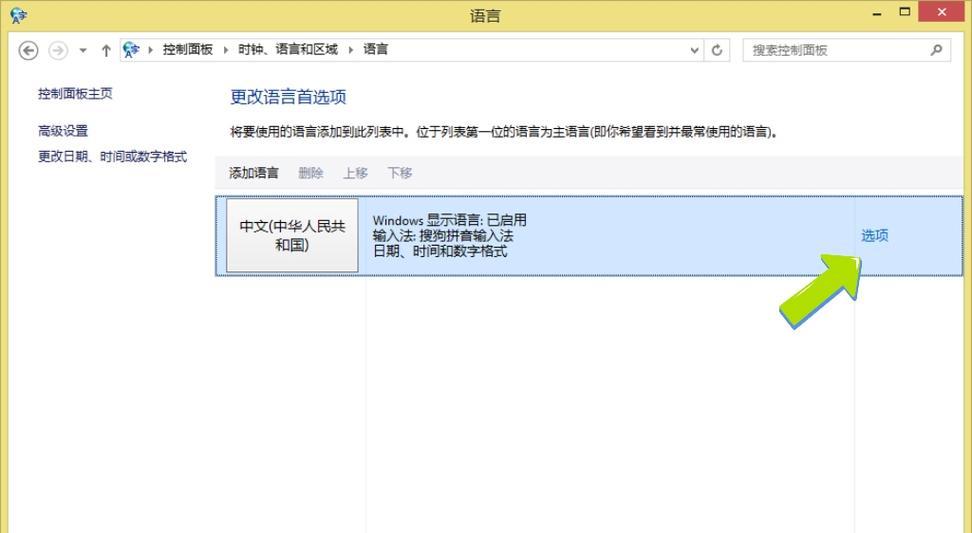This screenshot has height=533, width=972.
Task: Click the 日期、时间和数字格式 row text
Action: pyautogui.click(x=440, y=251)
